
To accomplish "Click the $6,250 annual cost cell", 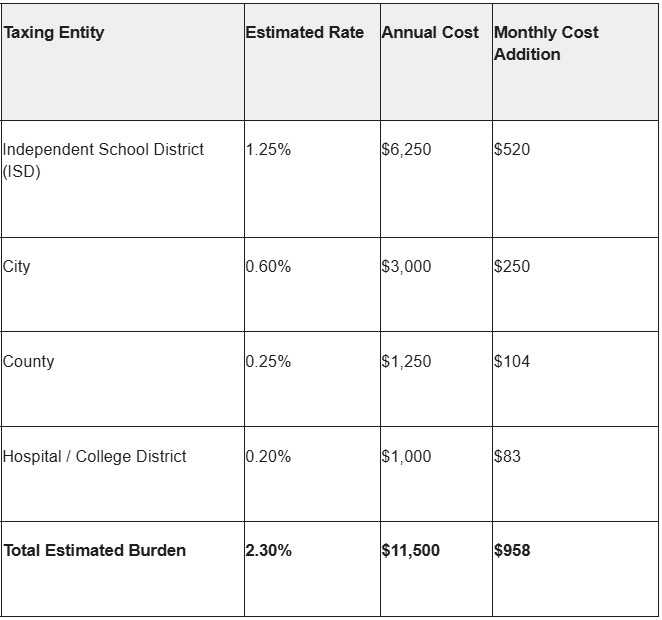I will [406, 150].
